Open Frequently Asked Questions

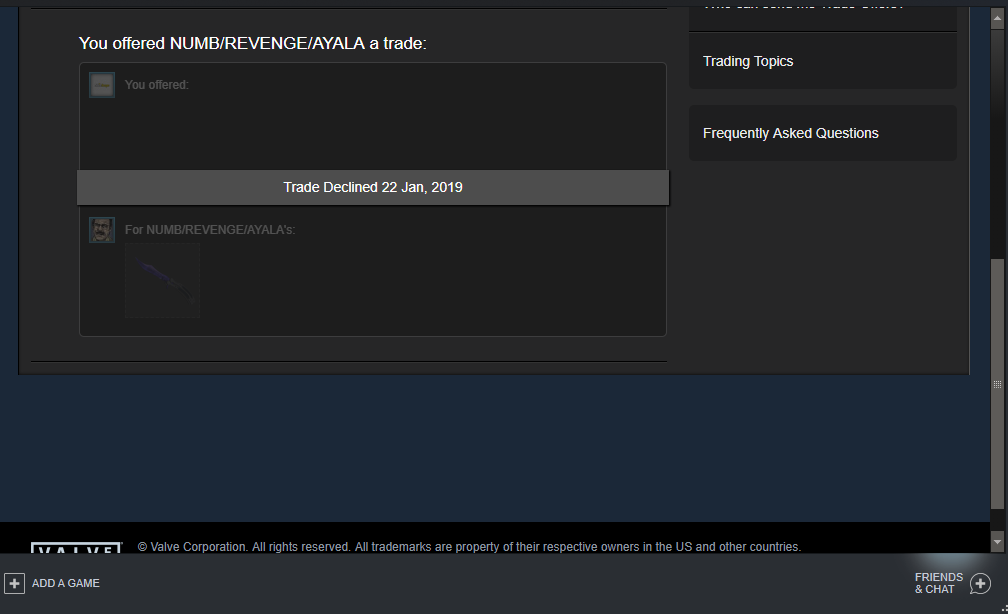790,133
